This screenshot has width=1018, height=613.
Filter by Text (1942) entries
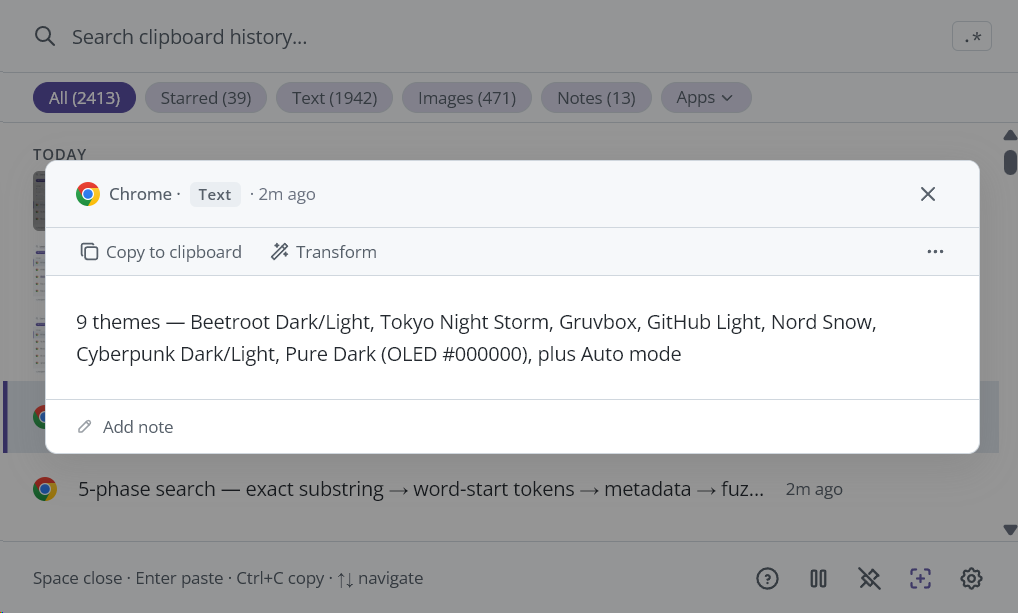tap(334, 98)
